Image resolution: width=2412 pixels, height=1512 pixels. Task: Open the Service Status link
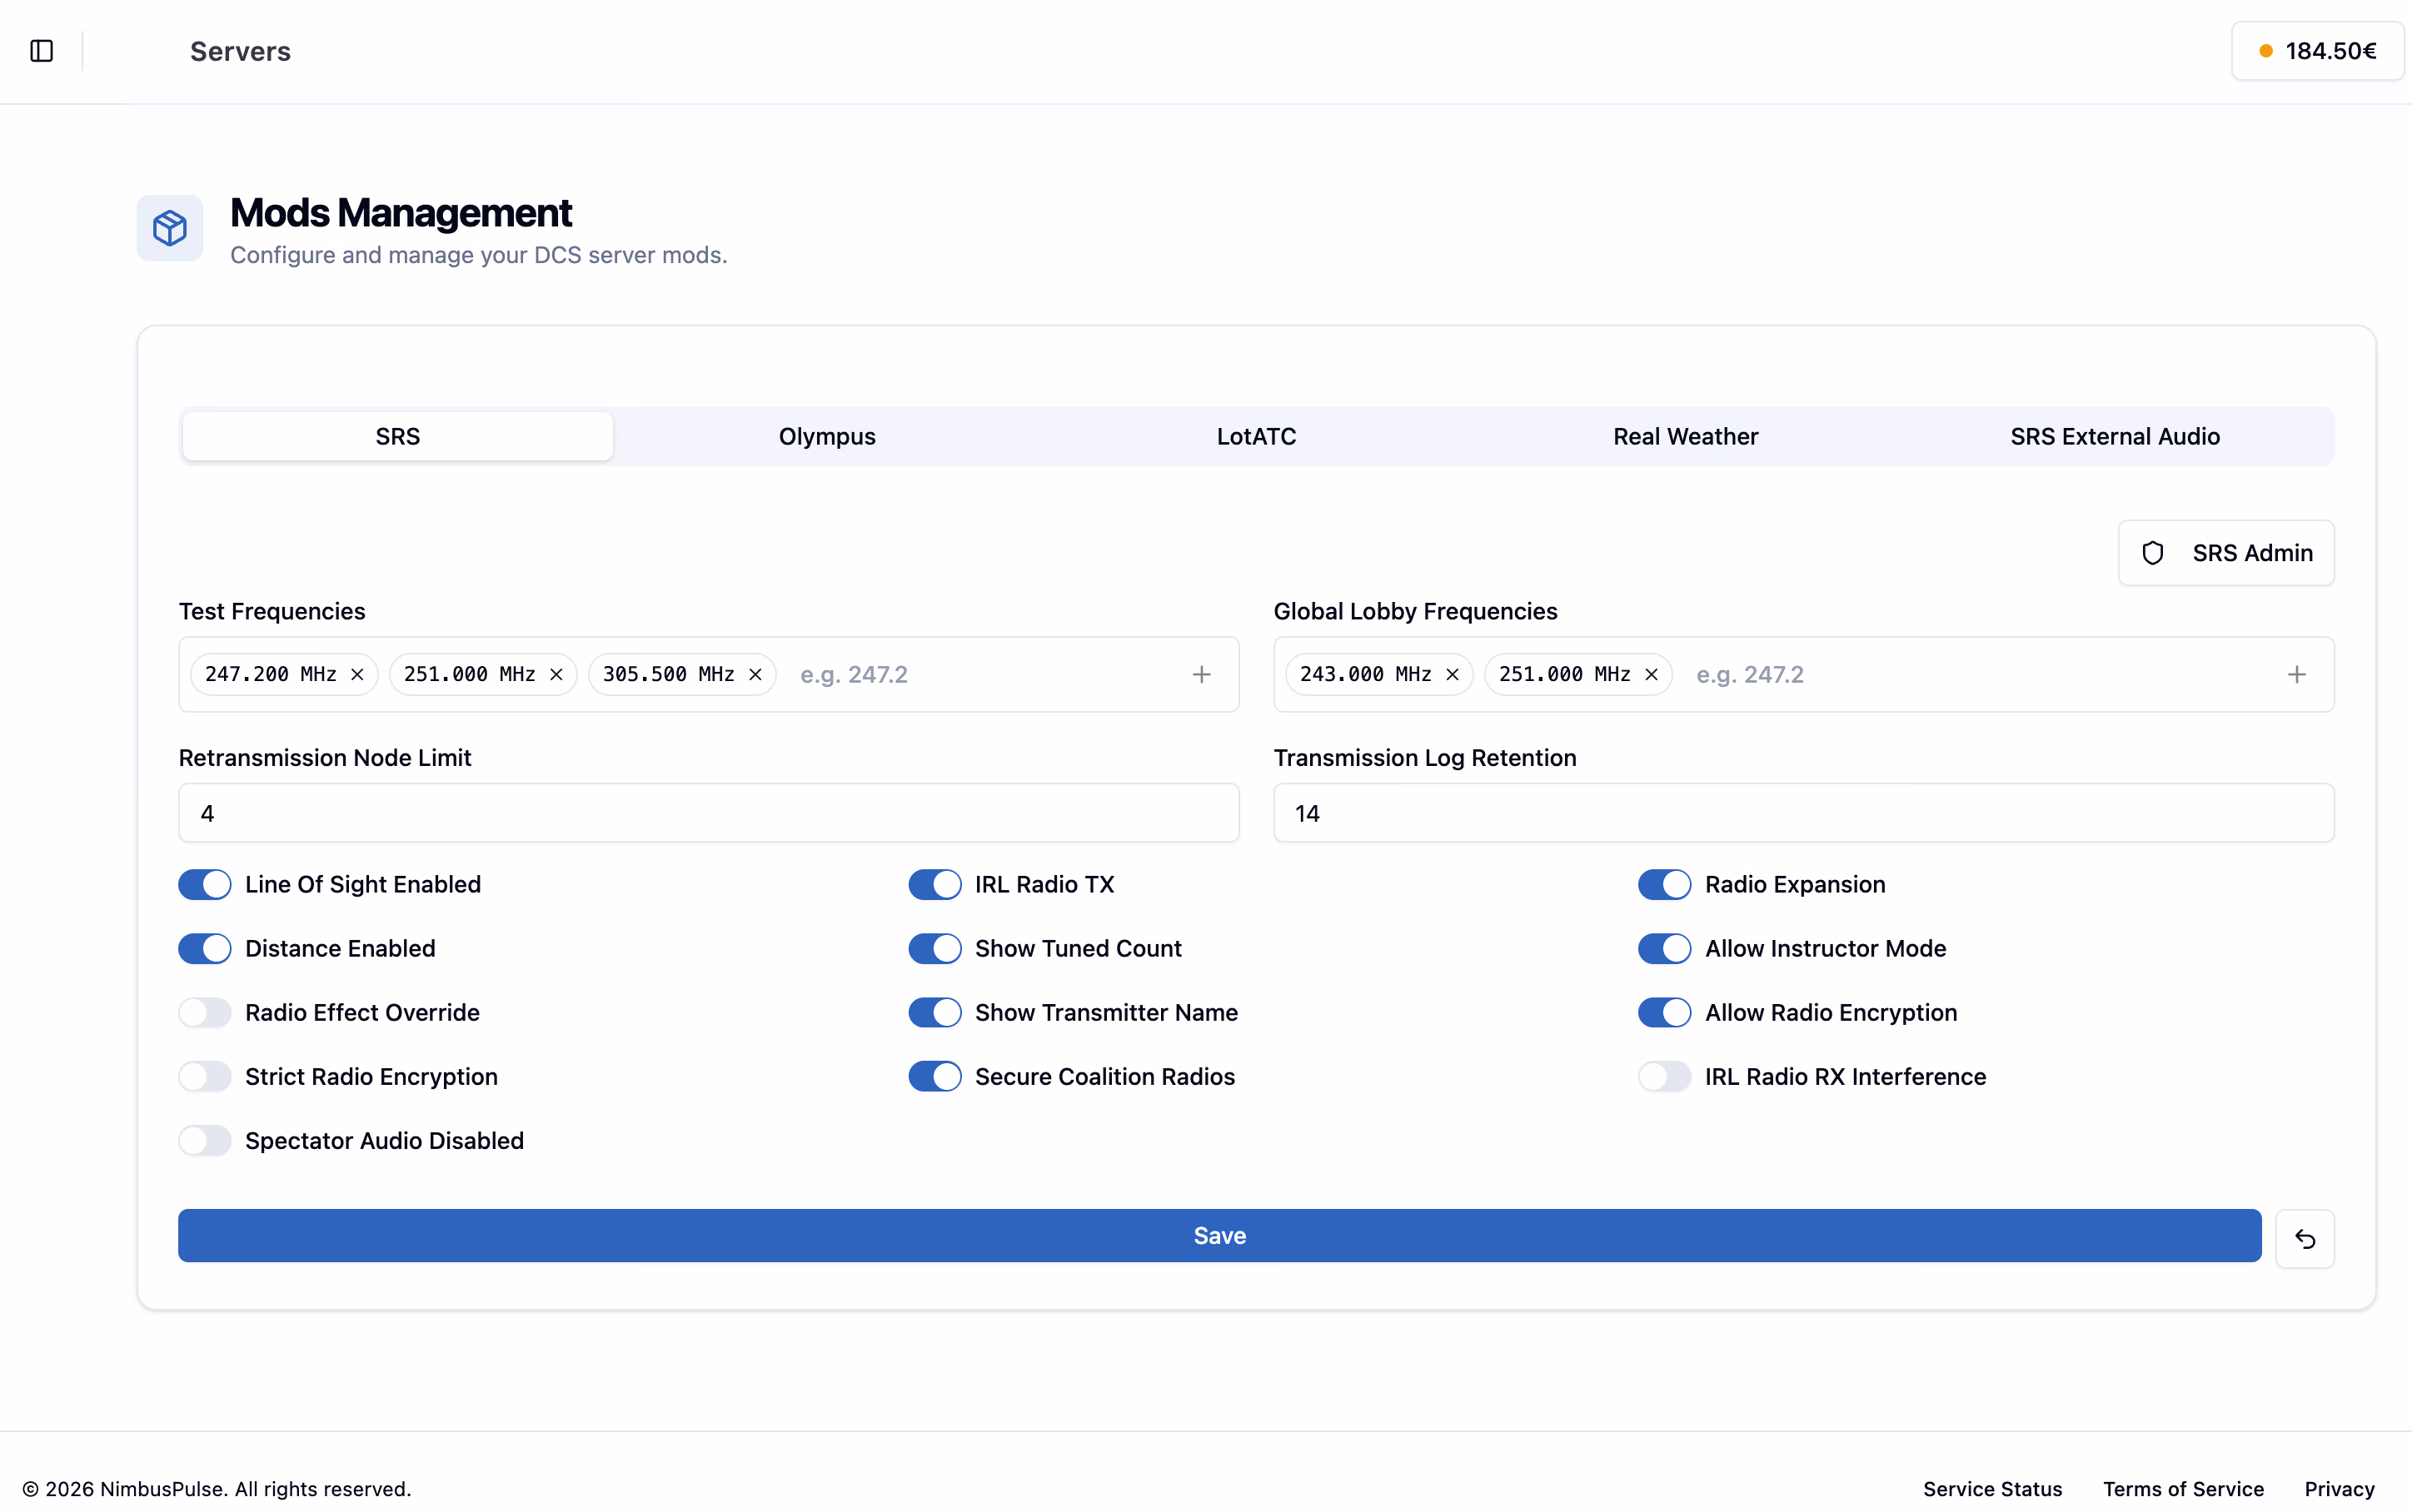coord(1992,1489)
